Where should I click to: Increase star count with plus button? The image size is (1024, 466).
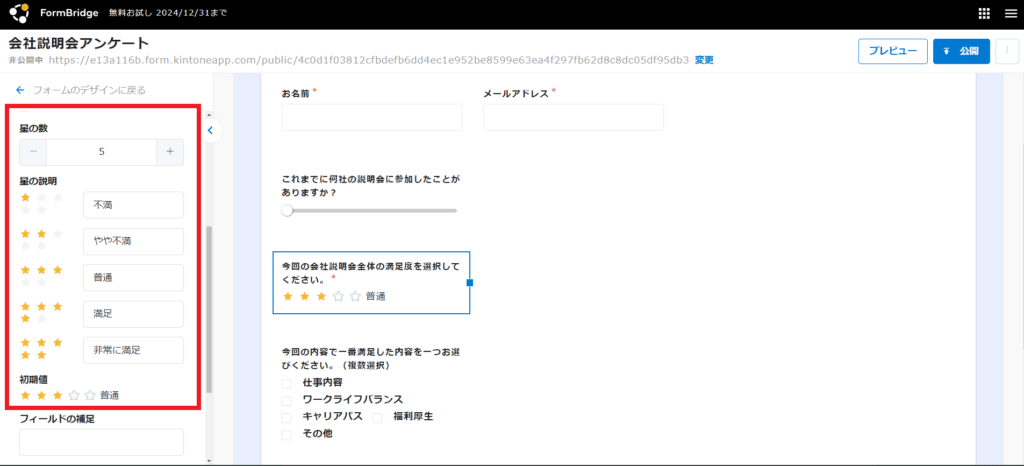pyautogui.click(x=170, y=152)
